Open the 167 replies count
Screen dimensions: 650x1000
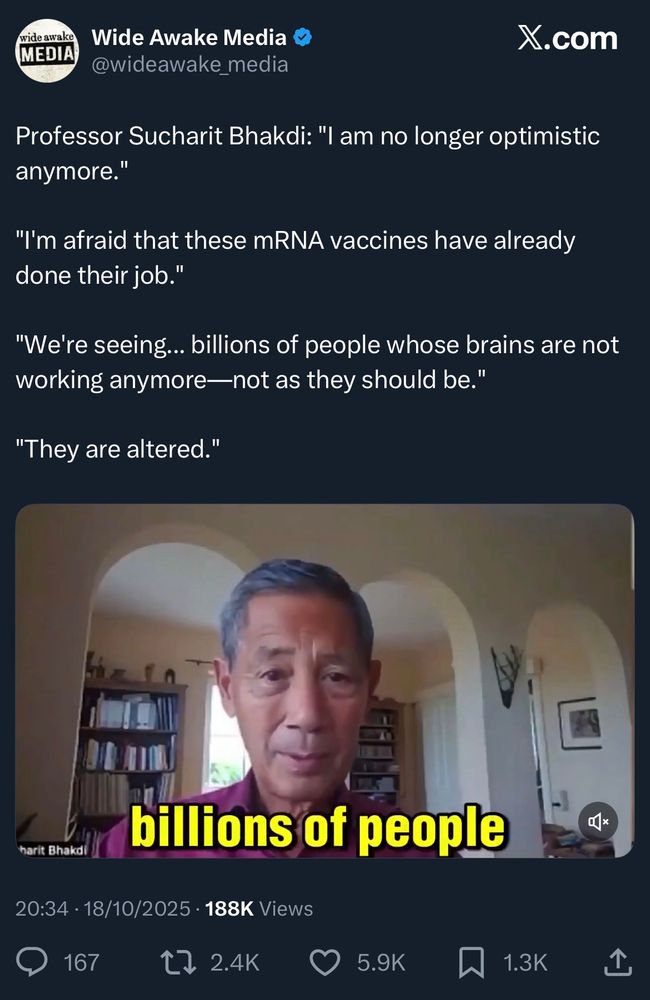pos(81,962)
